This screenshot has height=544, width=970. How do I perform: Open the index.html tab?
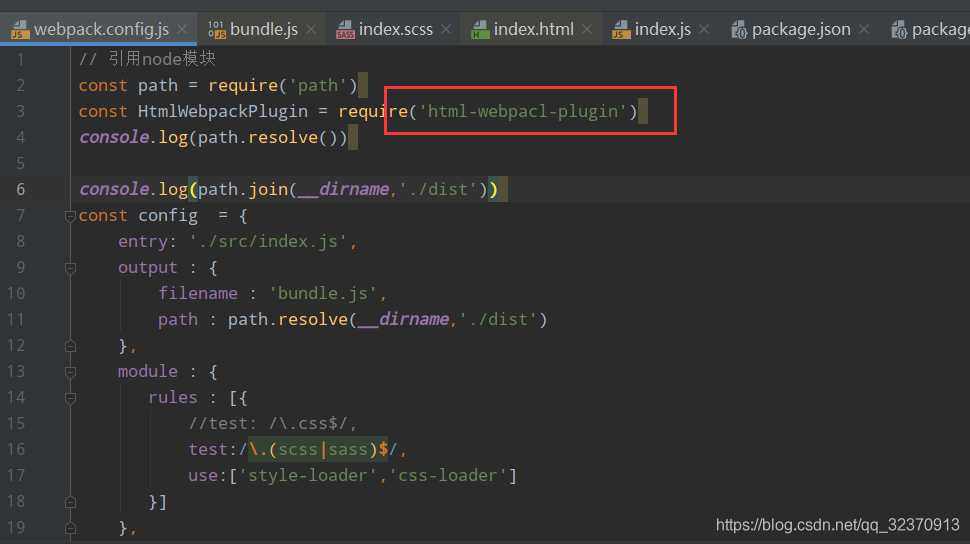[x=533, y=29]
